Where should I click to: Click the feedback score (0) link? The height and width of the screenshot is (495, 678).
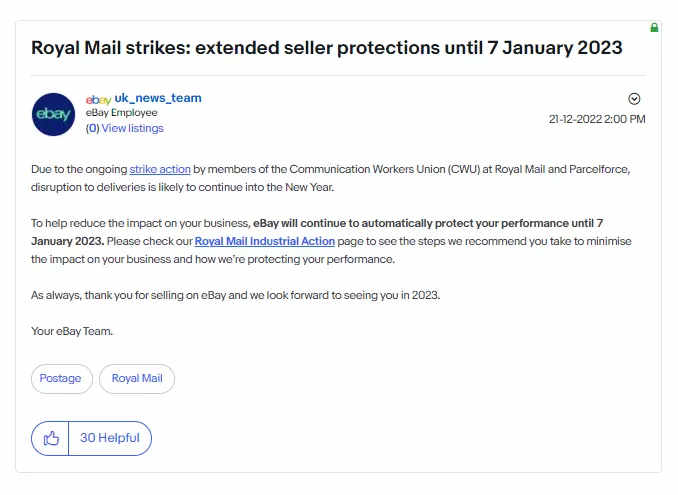point(93,128)
